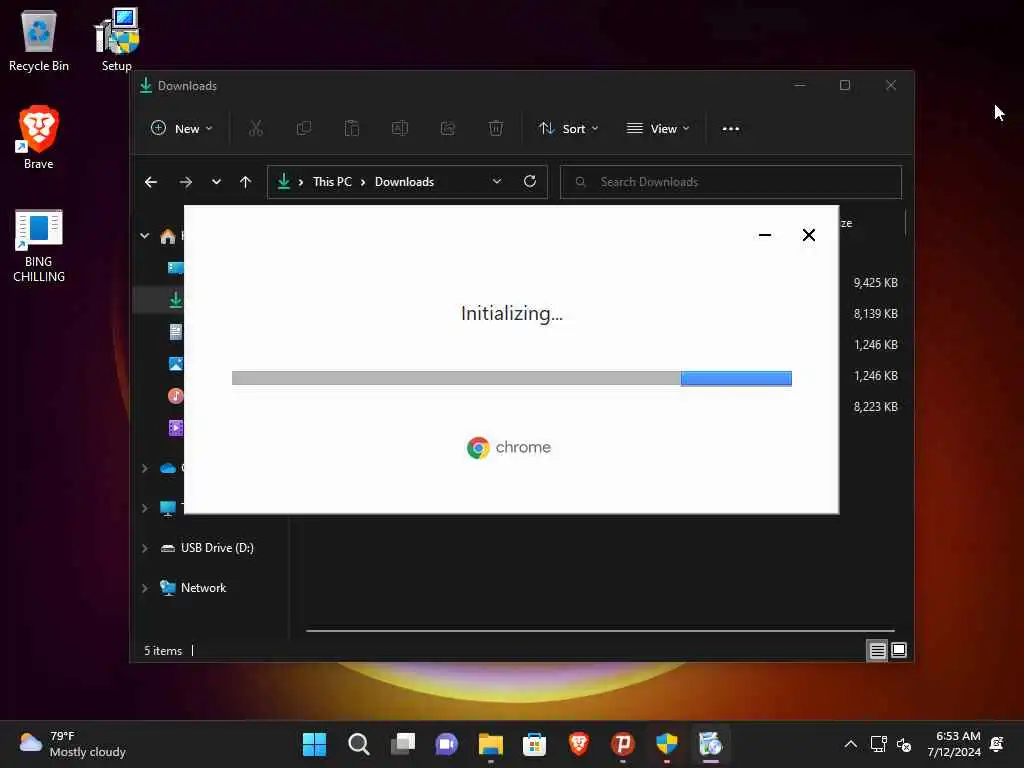Open the Setup desktop icon

pyautogui.click(x=117, y=40)
